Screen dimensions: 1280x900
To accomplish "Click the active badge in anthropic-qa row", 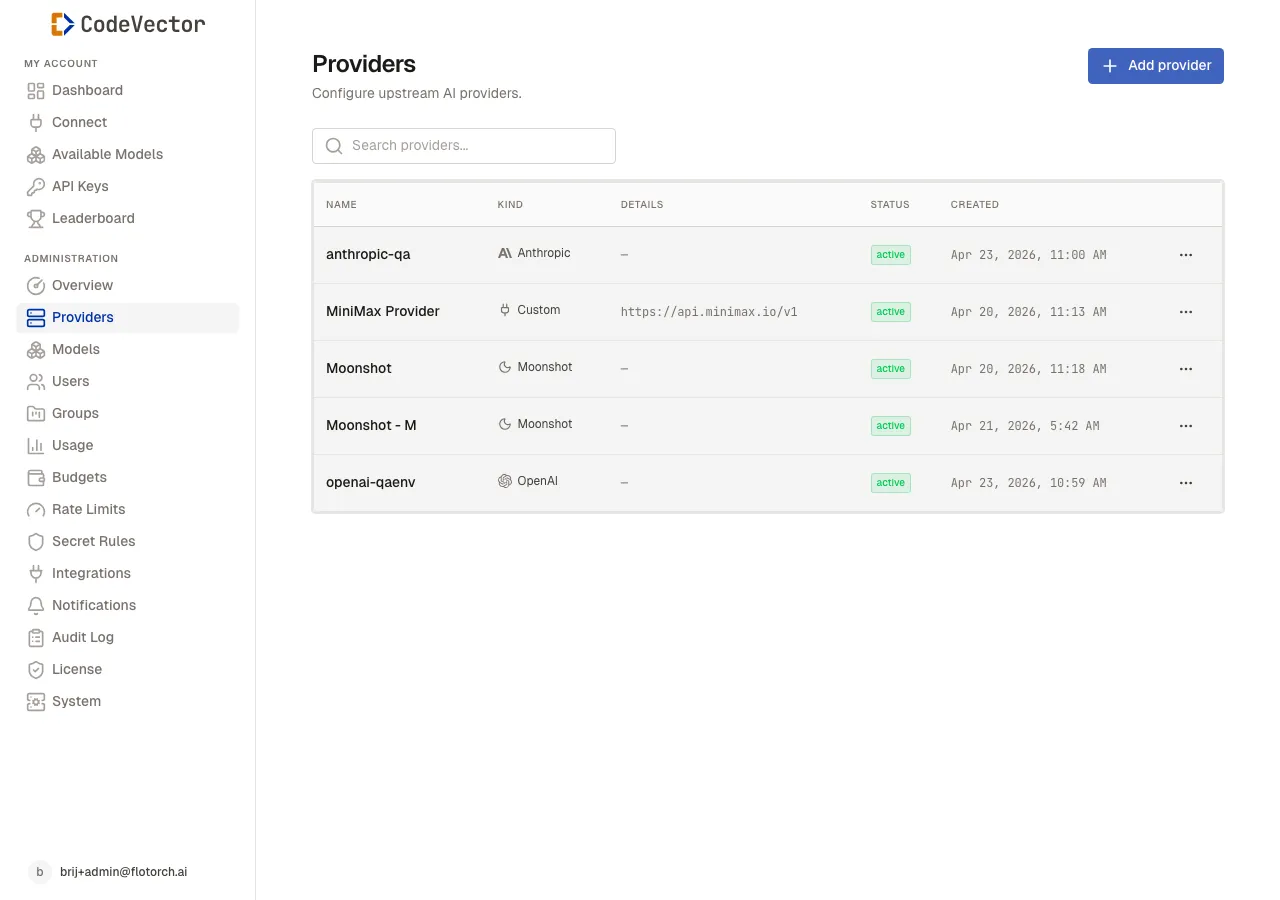I will click(x=891, y=255).
